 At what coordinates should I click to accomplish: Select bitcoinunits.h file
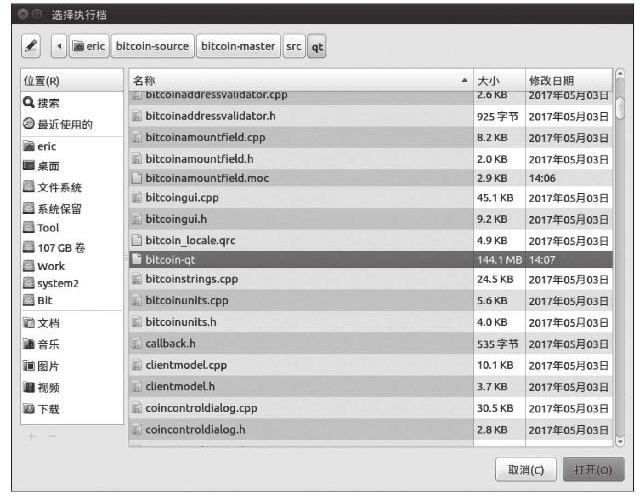pos(371,322)
